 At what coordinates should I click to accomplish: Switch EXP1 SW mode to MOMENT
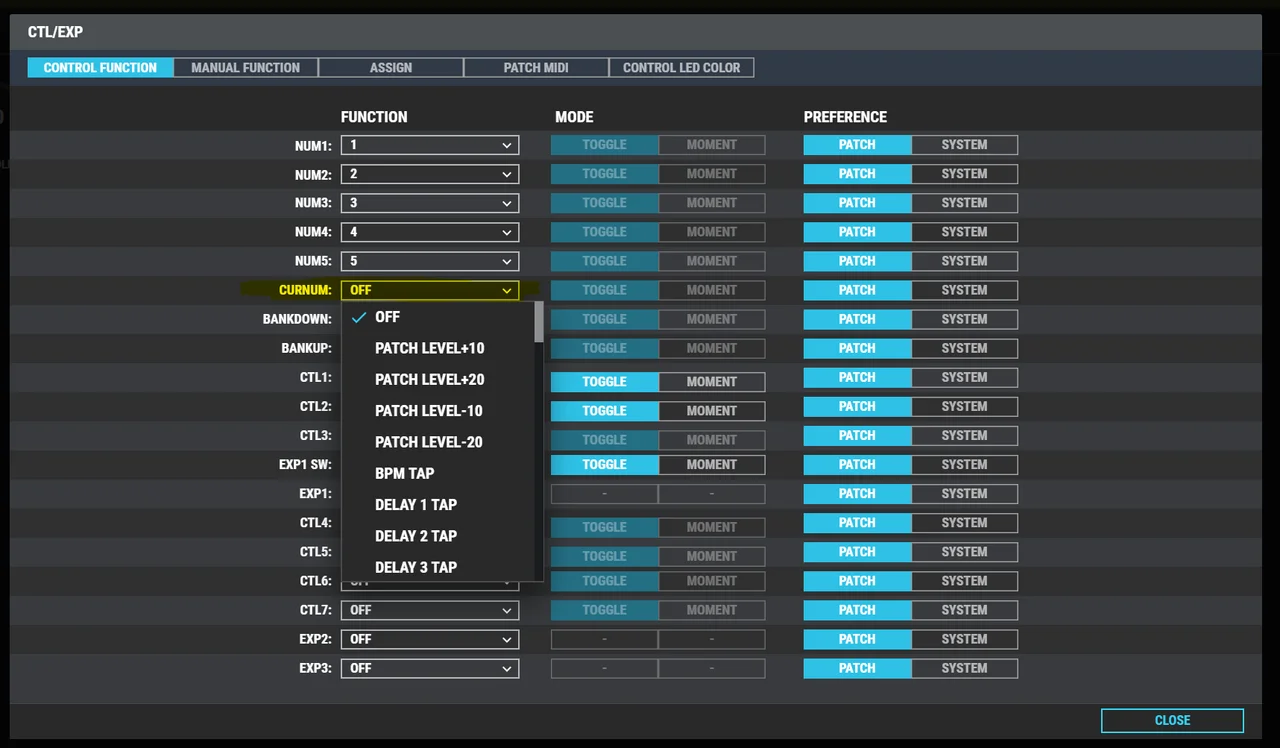711,465
